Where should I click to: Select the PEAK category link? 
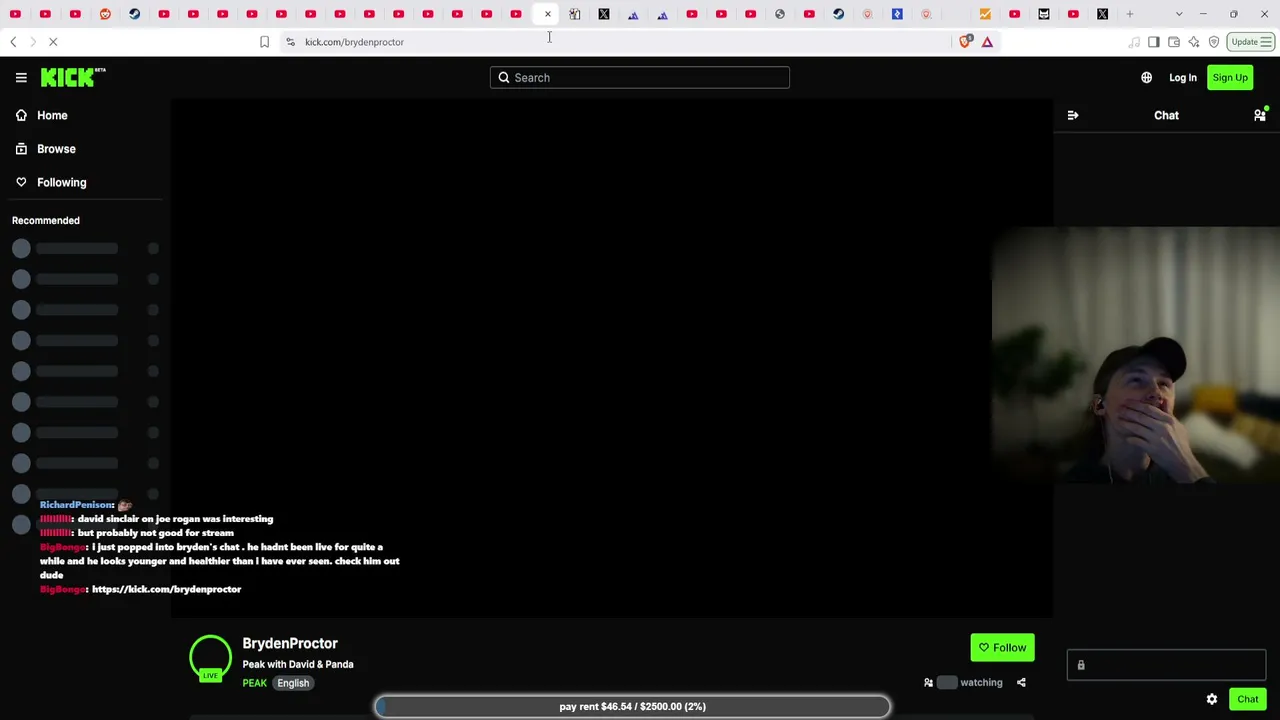(x=254, y=683)
